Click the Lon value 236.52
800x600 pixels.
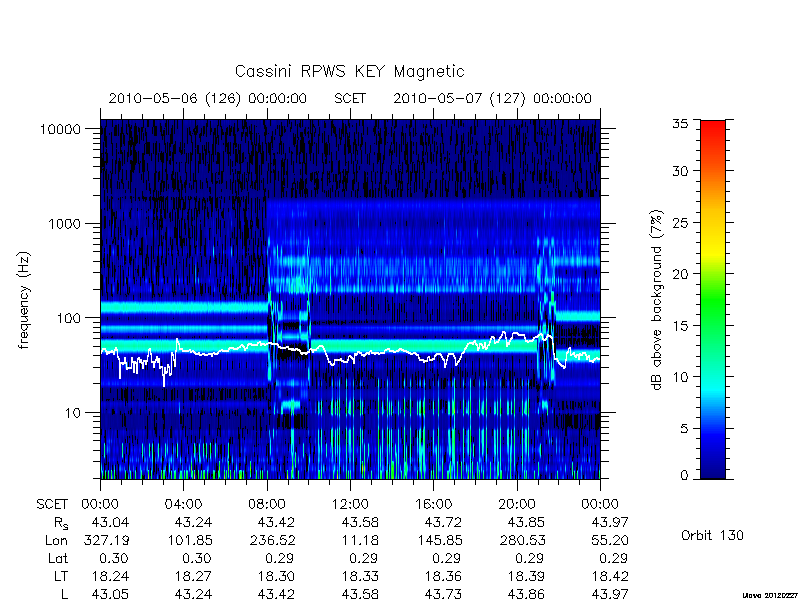[272, 540]
